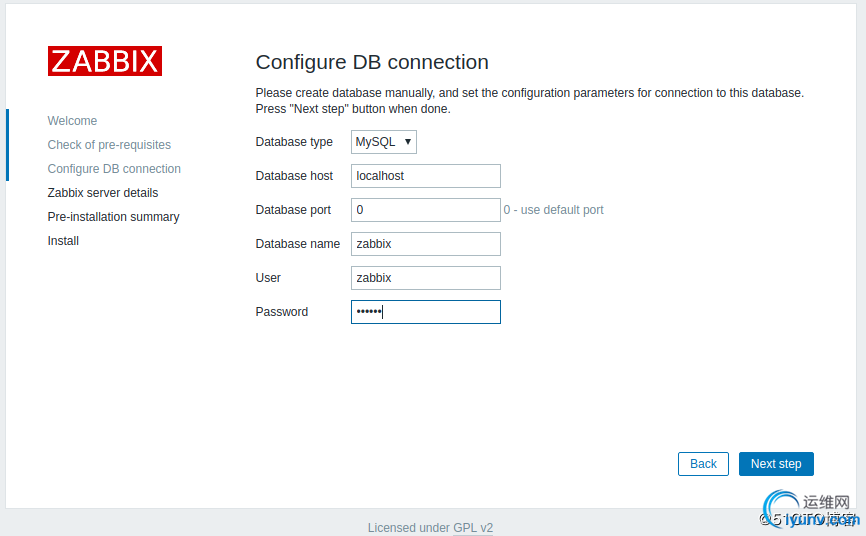Image resolution: width=866 pixels, height=536 pixels.
Task: Click the User label text
Action: coord(268,278)
